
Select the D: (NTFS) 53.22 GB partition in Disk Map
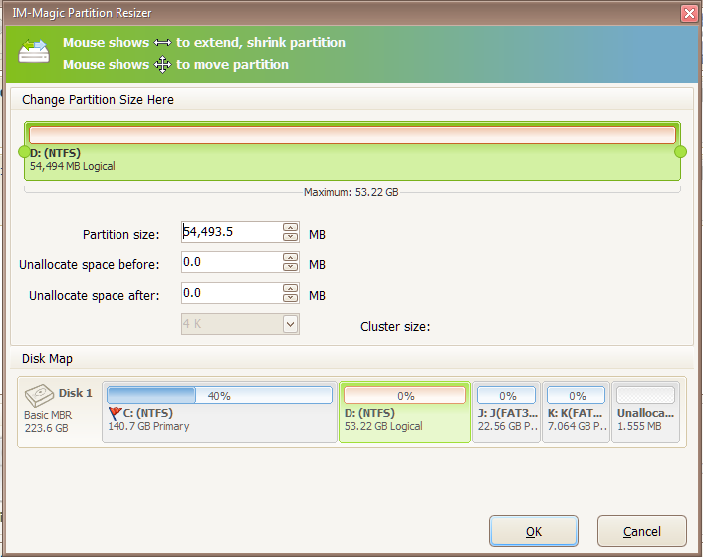click(x=405, y=412)
